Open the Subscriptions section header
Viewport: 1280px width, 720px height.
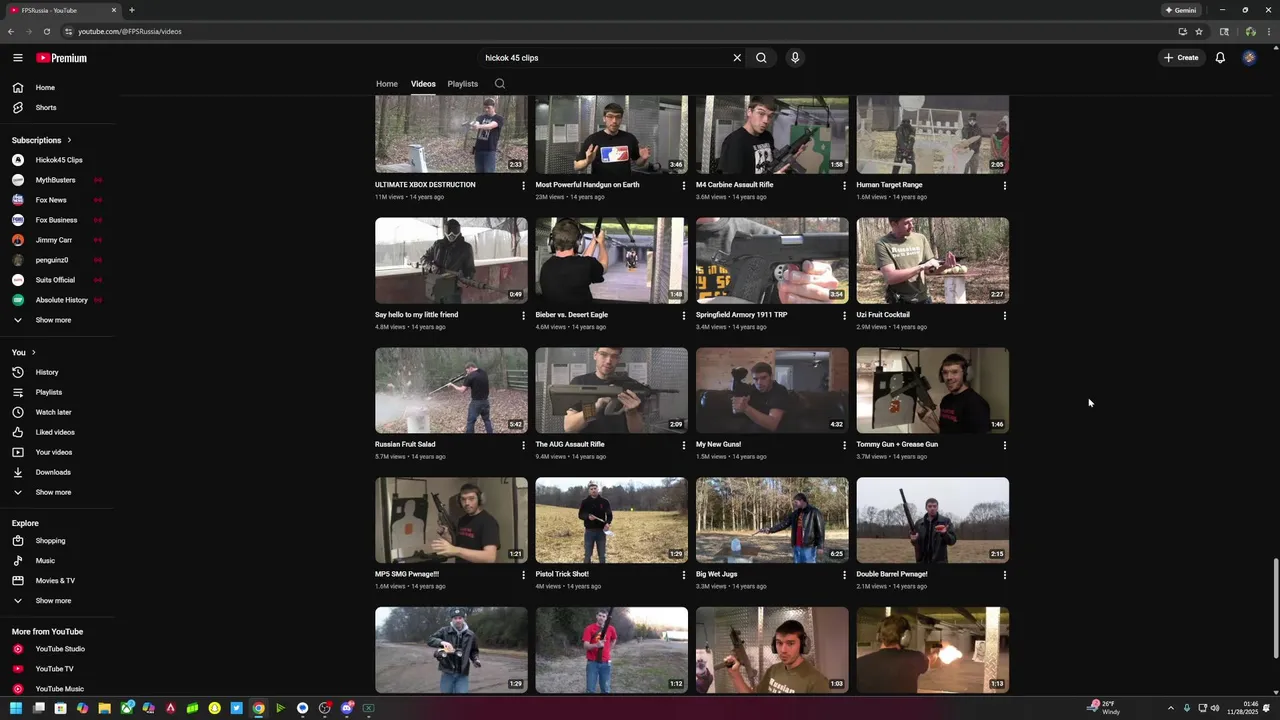click(41, 140)
